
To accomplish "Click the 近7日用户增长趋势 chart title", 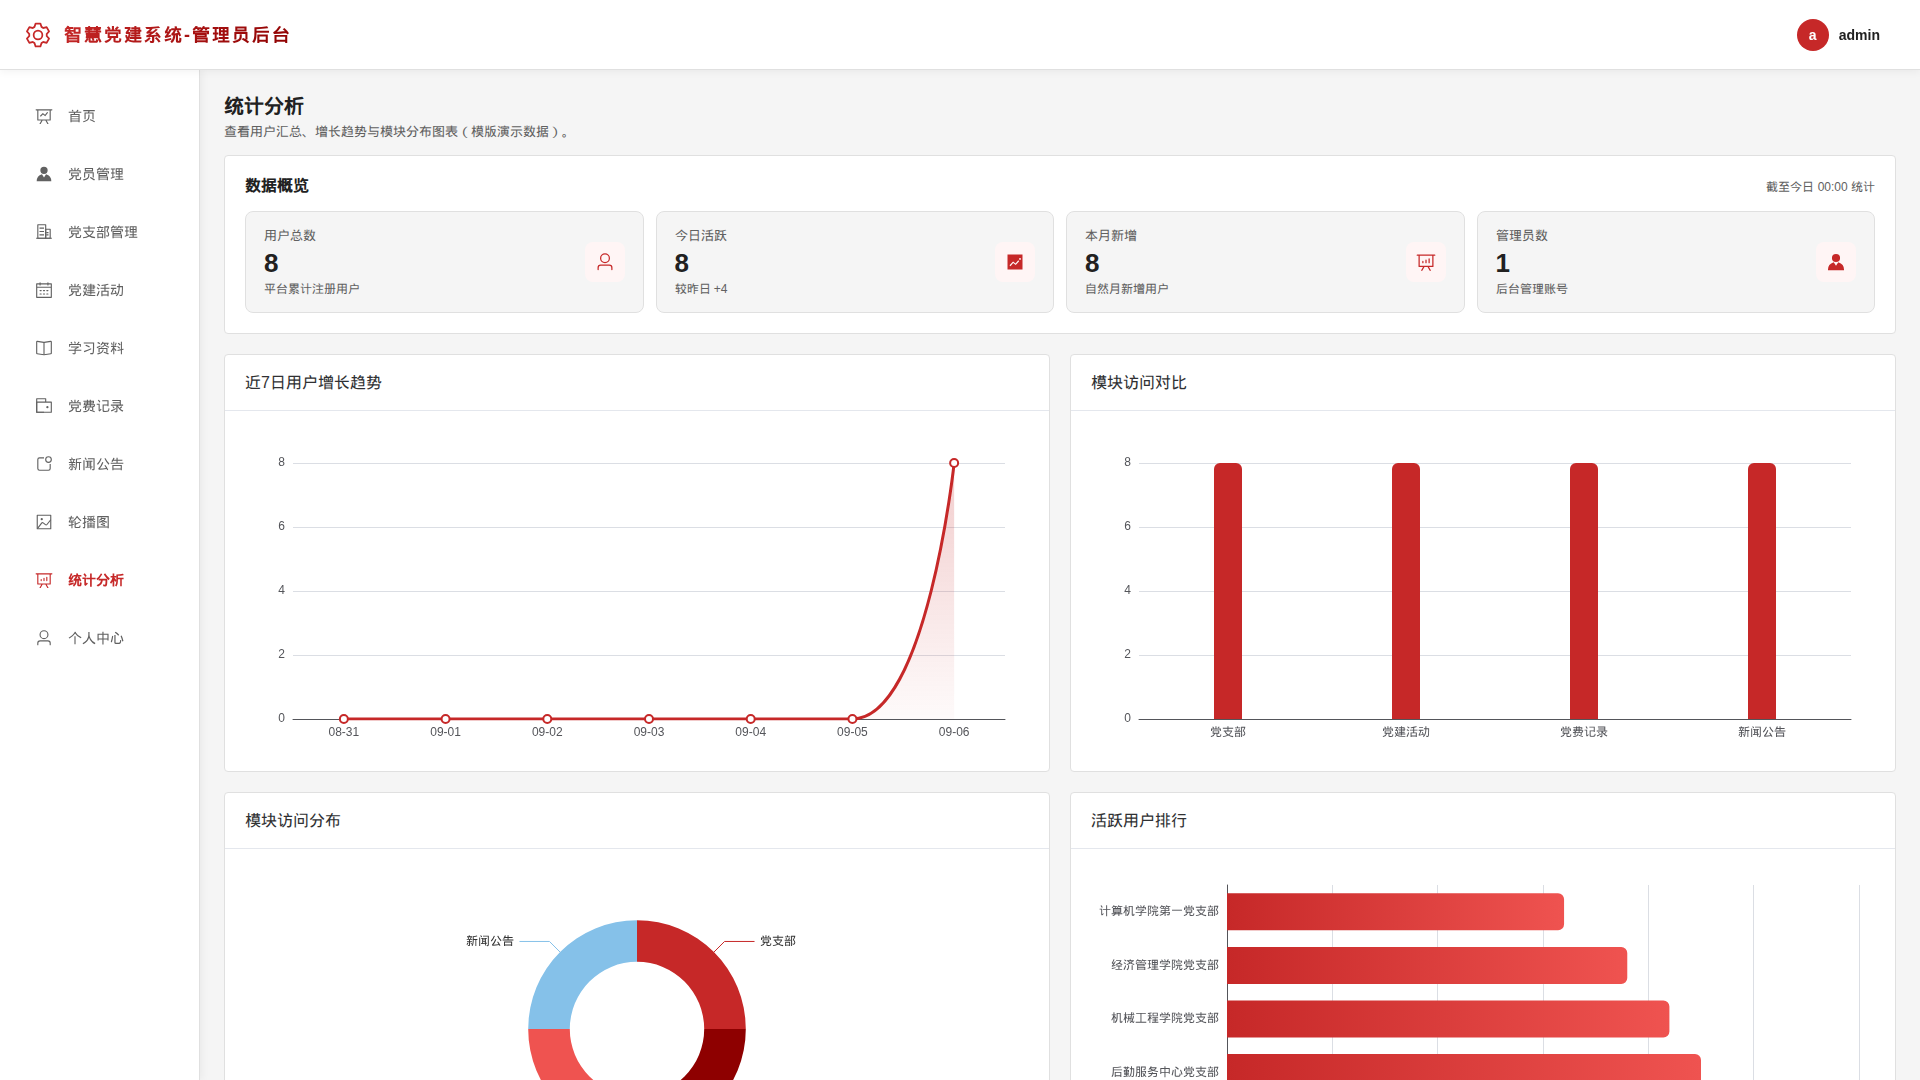I will [313, 383].
